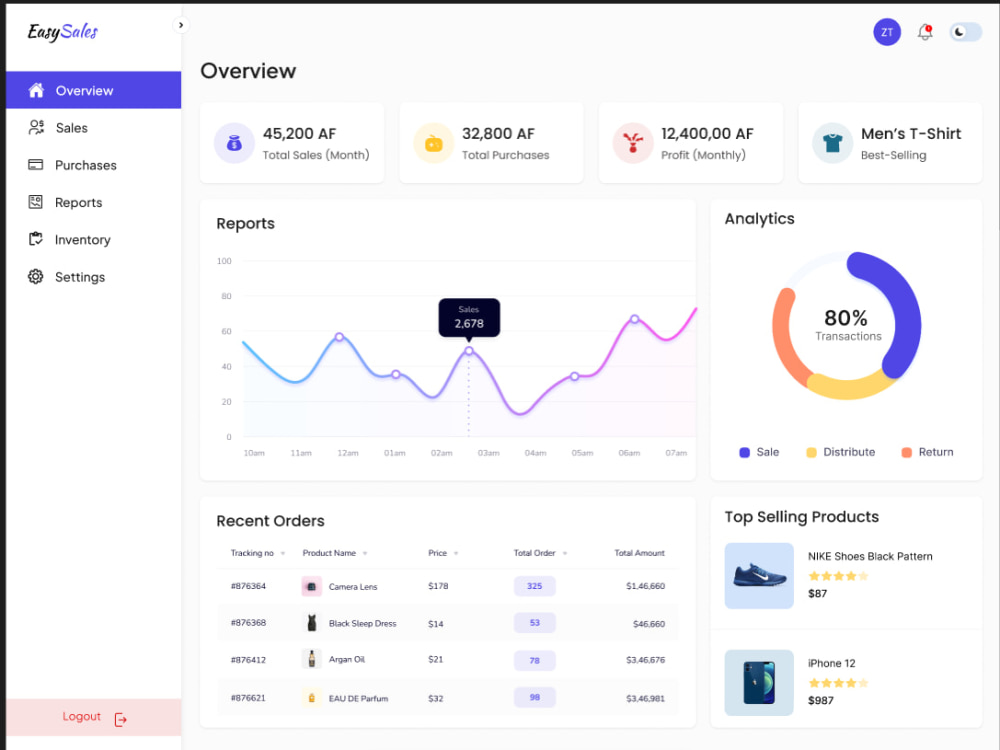Click NIKE Shoes Black Pattern title
This screenshot has width=1000, height=750.
coord(870,556)
